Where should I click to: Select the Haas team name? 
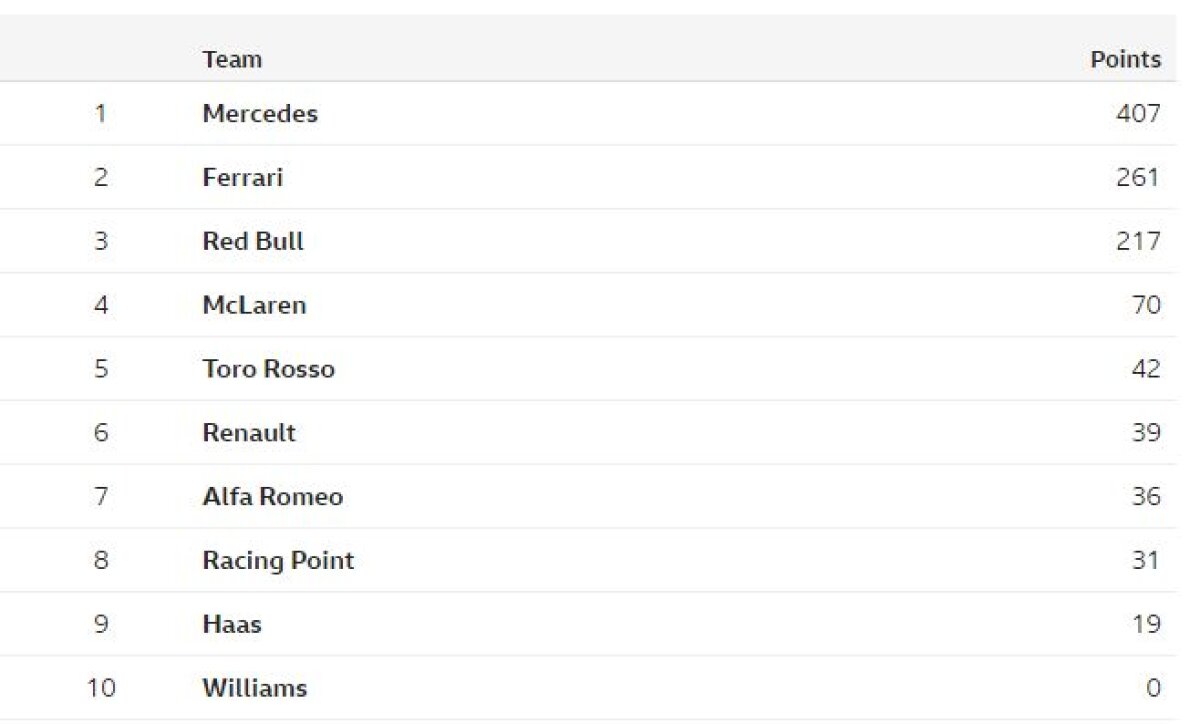coord(232,625)
